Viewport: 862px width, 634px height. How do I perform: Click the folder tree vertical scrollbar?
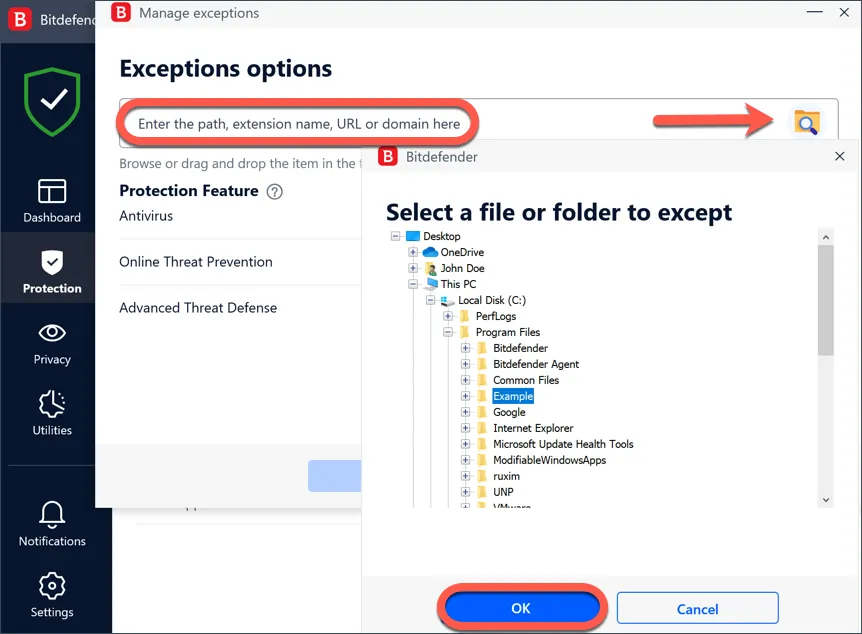[825, 300]
